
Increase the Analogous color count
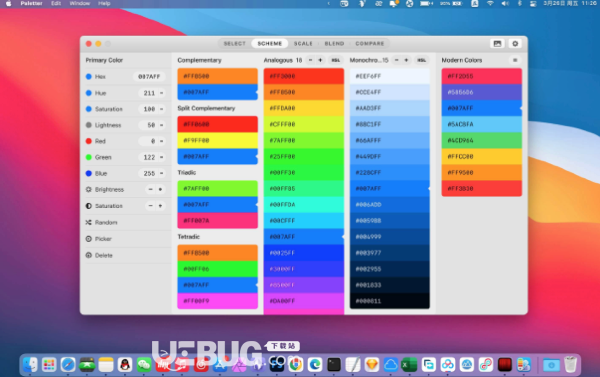click(x=320, y=60)
